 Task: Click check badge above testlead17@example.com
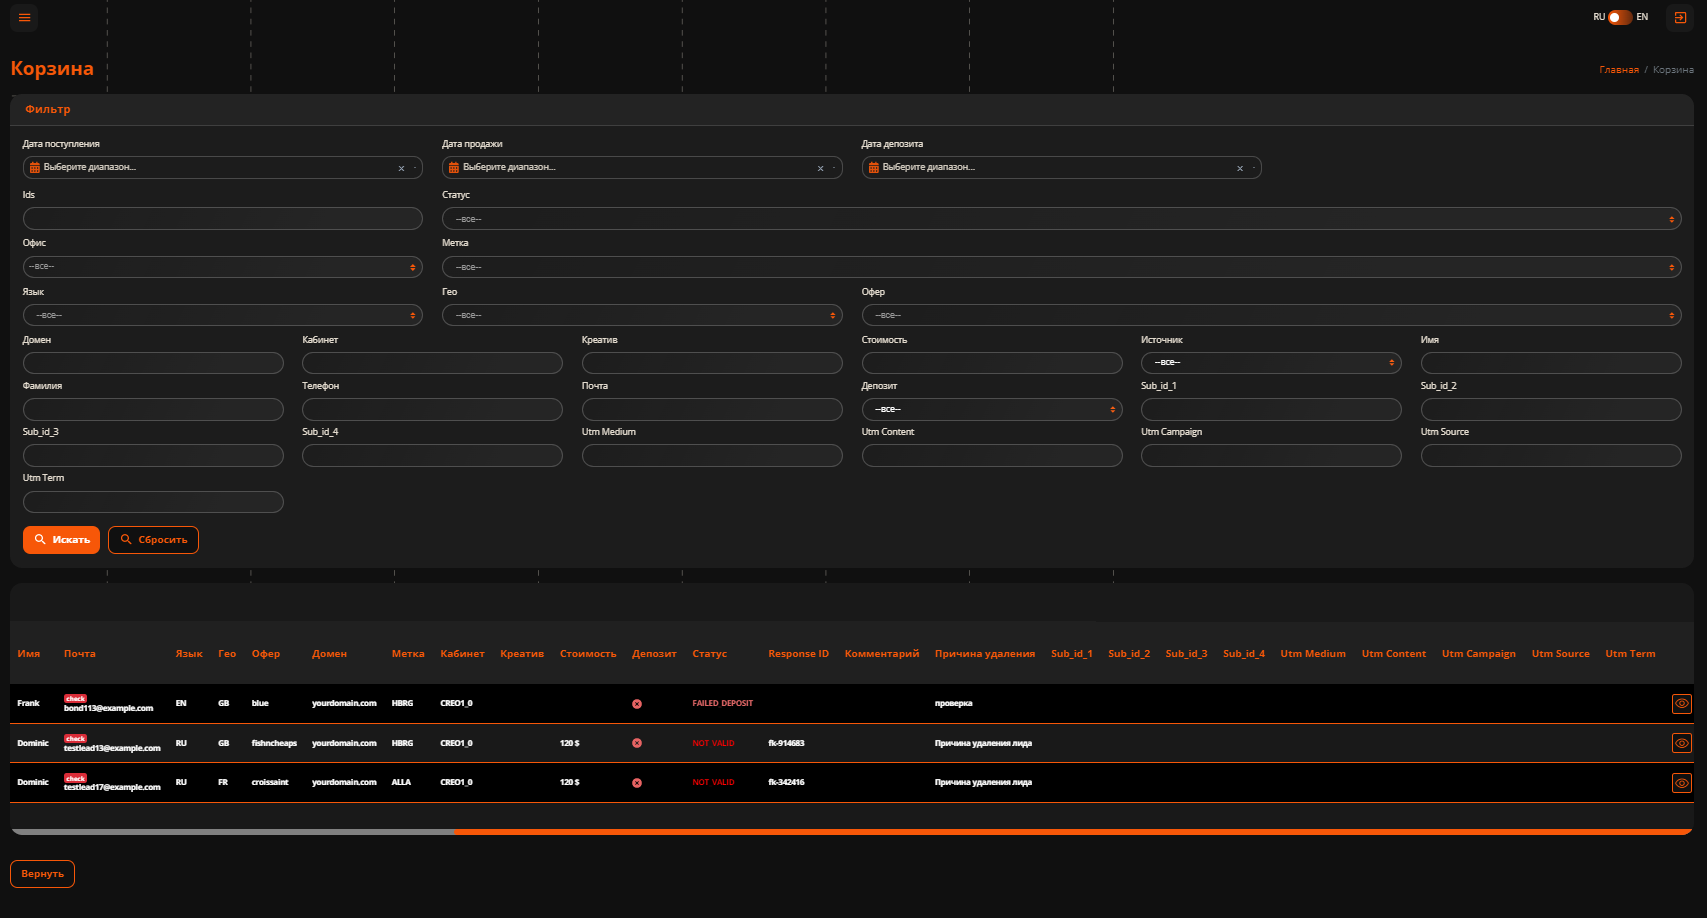76,778
